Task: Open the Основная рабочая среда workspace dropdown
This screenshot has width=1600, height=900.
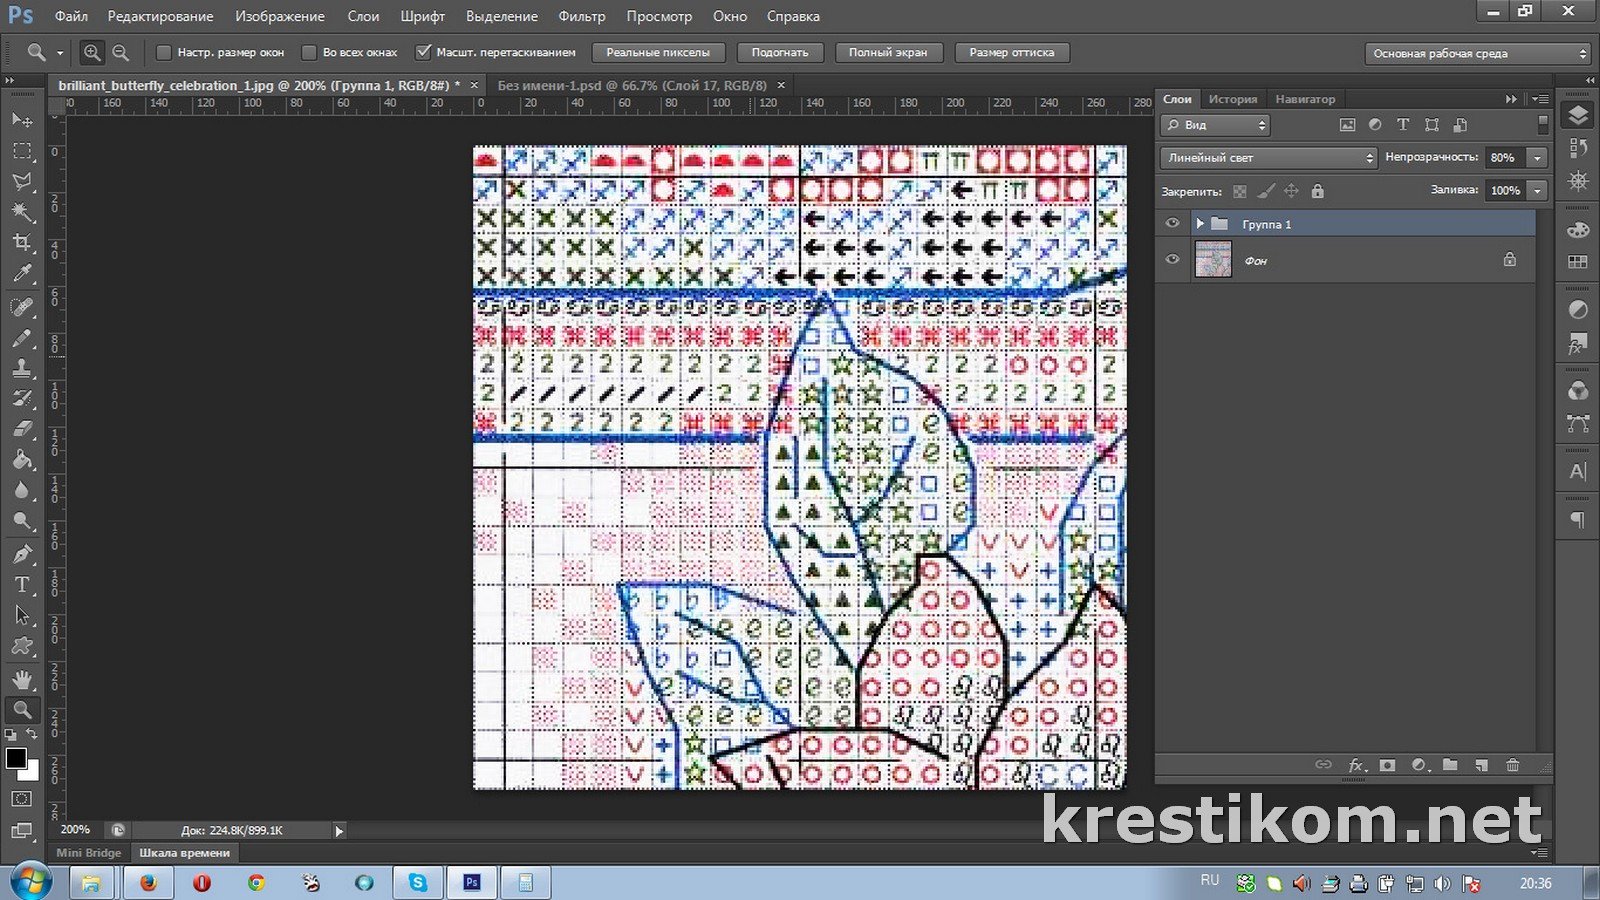Action: tap(1478, 54)
